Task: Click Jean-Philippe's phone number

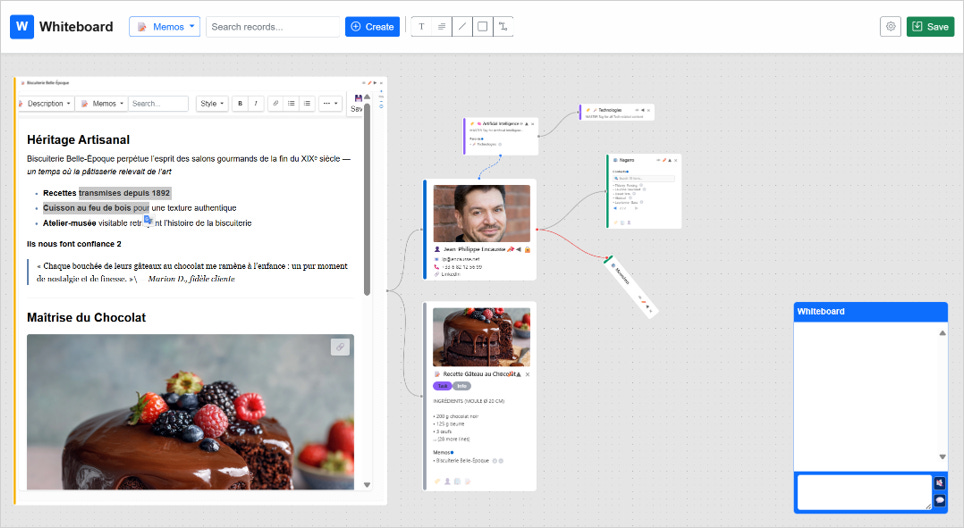Action: pyautogui.click(x=462, y=267)
